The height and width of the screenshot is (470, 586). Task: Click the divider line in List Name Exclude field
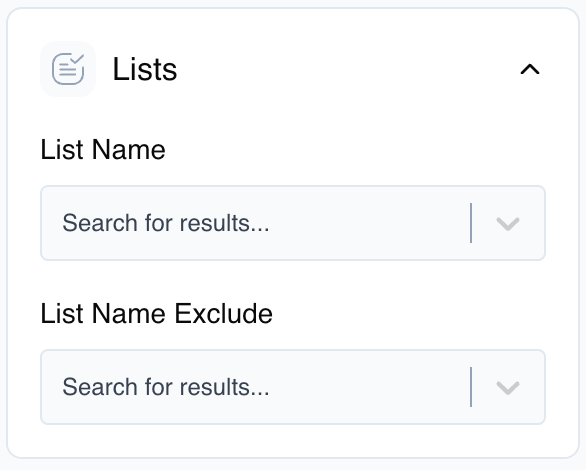click(x=471, y=387)
